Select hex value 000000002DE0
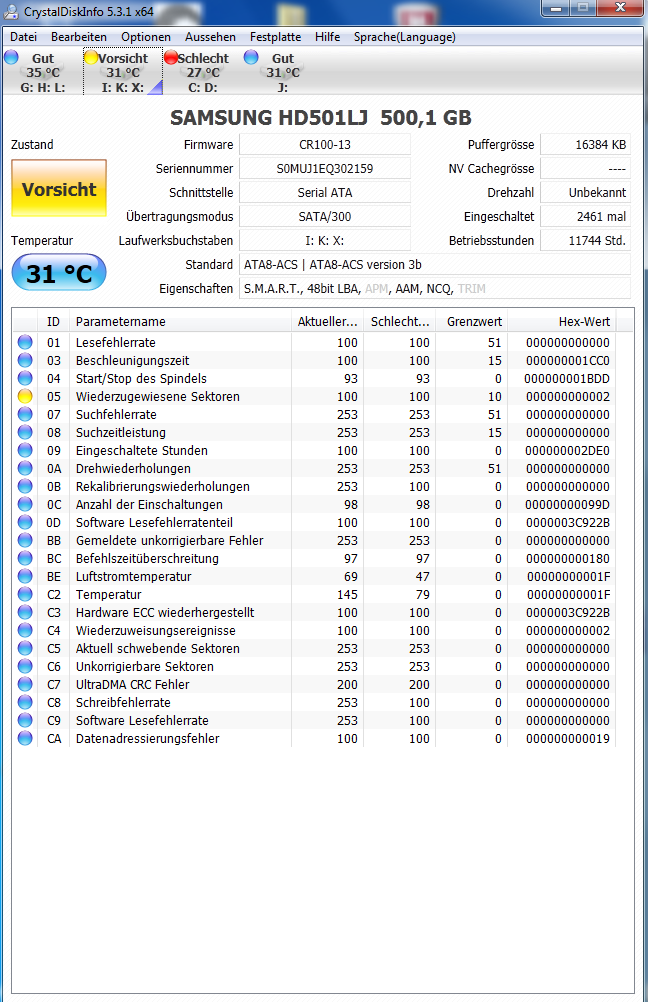648x1002 pixels. pyautogui.click(x=567, y=450)
